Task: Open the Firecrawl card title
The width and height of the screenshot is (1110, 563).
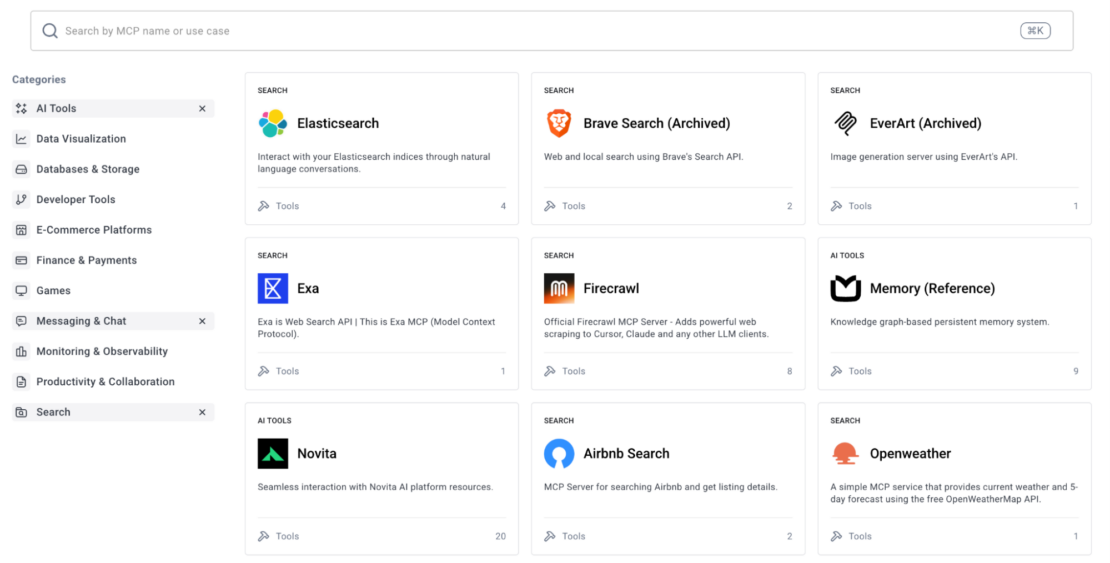Action: coord(611,288)
